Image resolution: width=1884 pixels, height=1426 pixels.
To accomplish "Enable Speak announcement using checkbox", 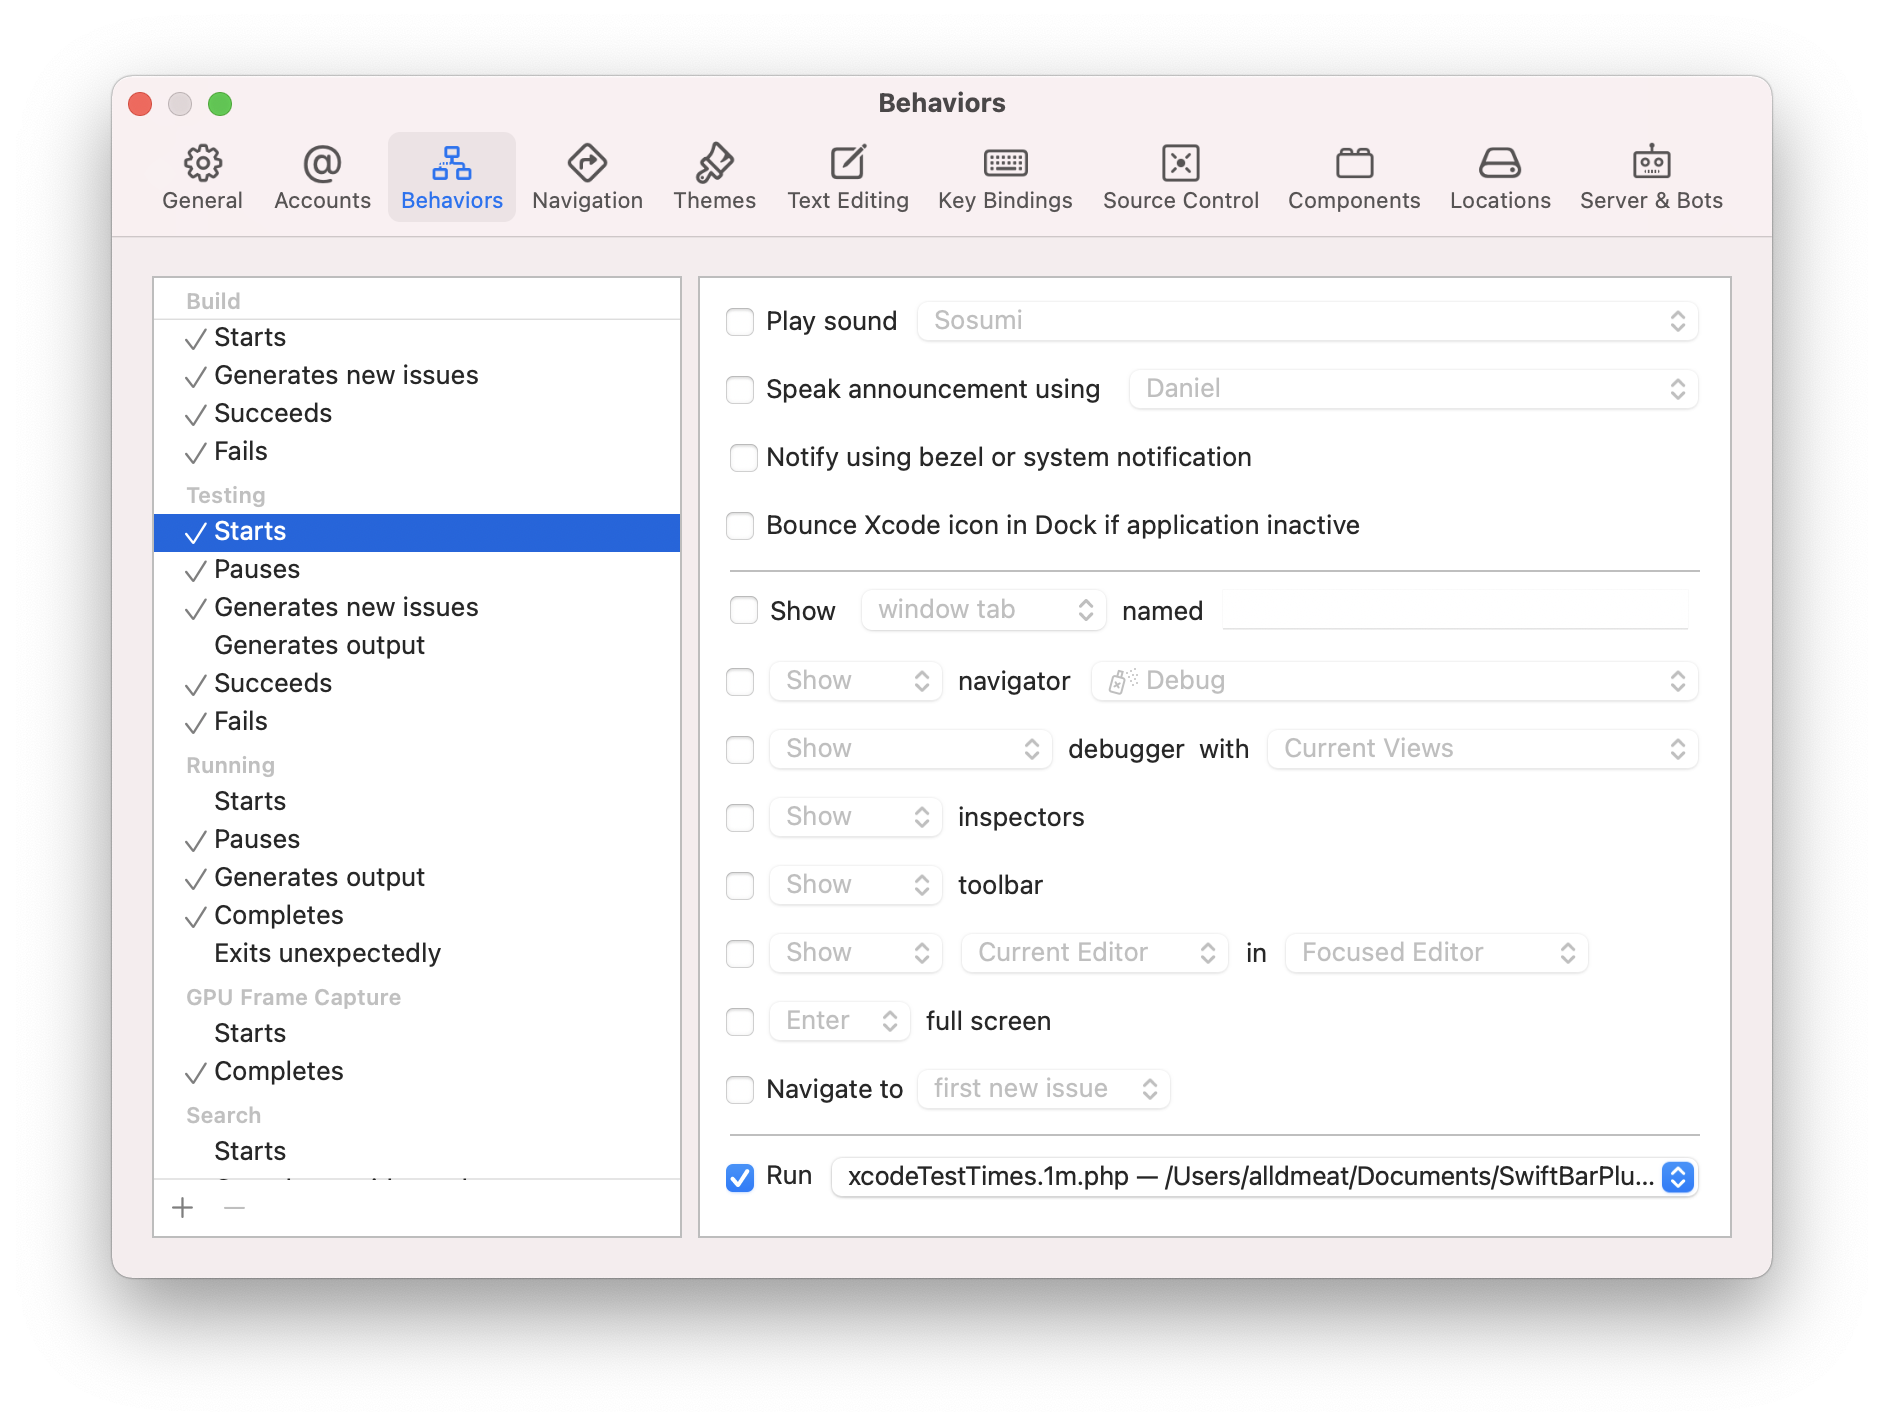I will [740, 390].
